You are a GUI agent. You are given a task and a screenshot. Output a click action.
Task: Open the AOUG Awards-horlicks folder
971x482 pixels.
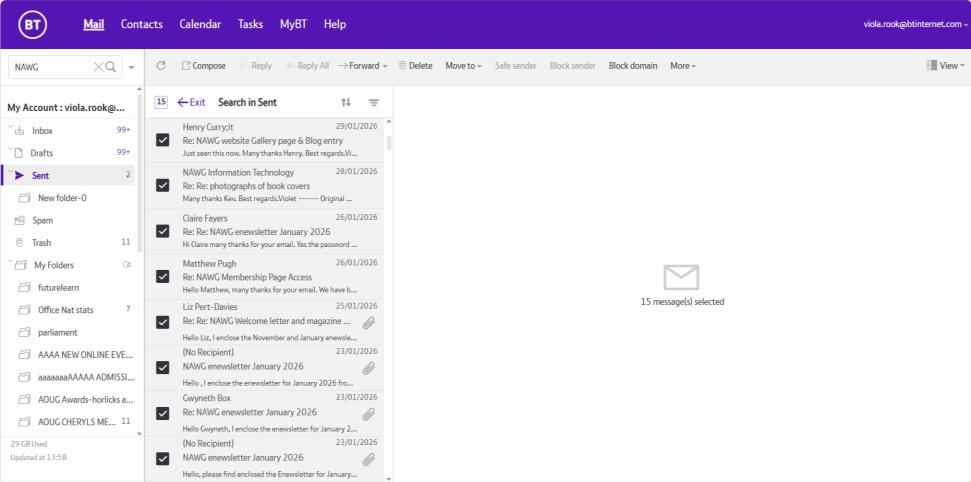(x=85, y=399)
